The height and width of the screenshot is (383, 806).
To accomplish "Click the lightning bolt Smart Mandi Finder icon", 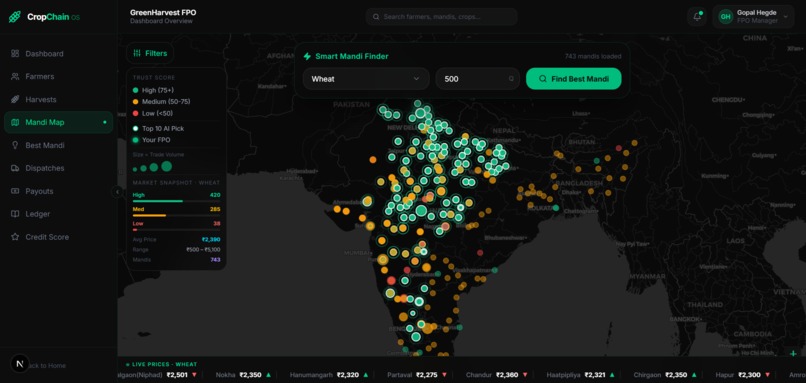I will (x=307, y=57).
